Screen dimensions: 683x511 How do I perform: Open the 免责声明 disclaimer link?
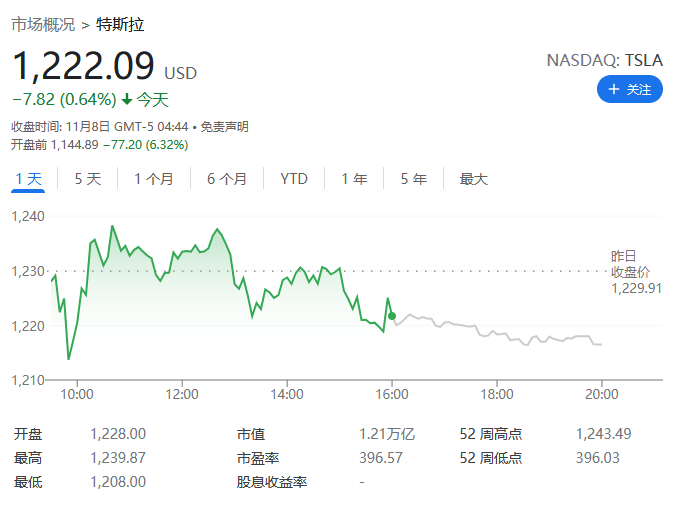click(x=224, y=127)
